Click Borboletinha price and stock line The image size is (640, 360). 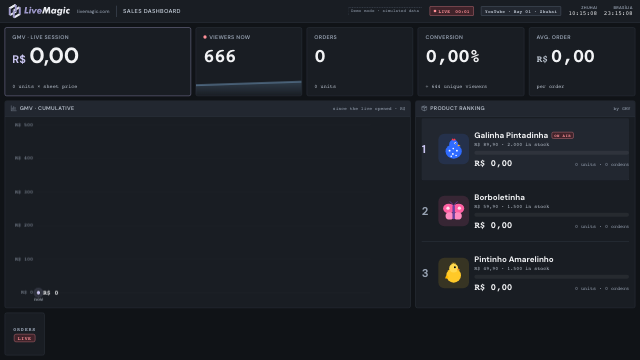tap(511, 207)
